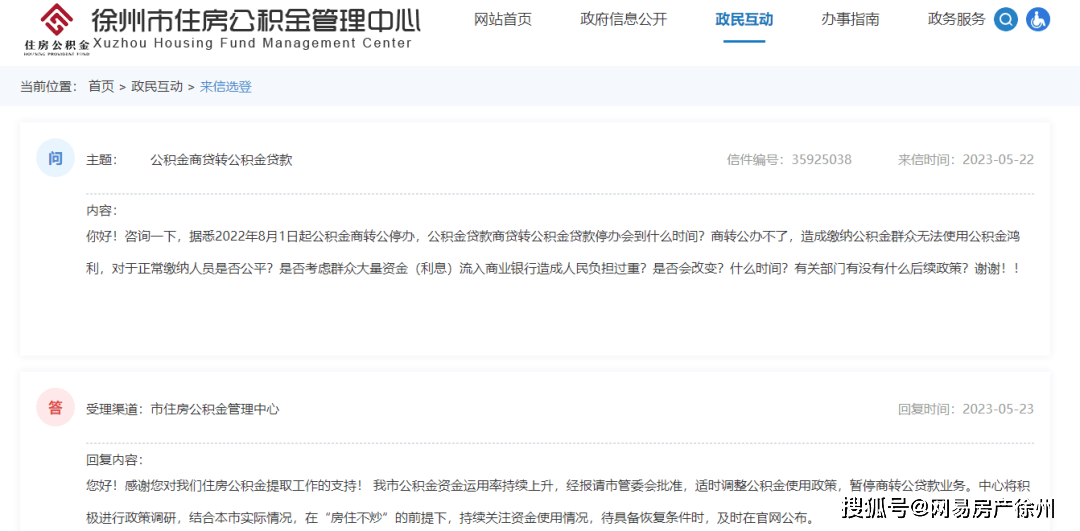The width and height of the screenshot is (1080, 531).
Task: Open 来信选登 breadcrumb link
Action: coord(226,87)
